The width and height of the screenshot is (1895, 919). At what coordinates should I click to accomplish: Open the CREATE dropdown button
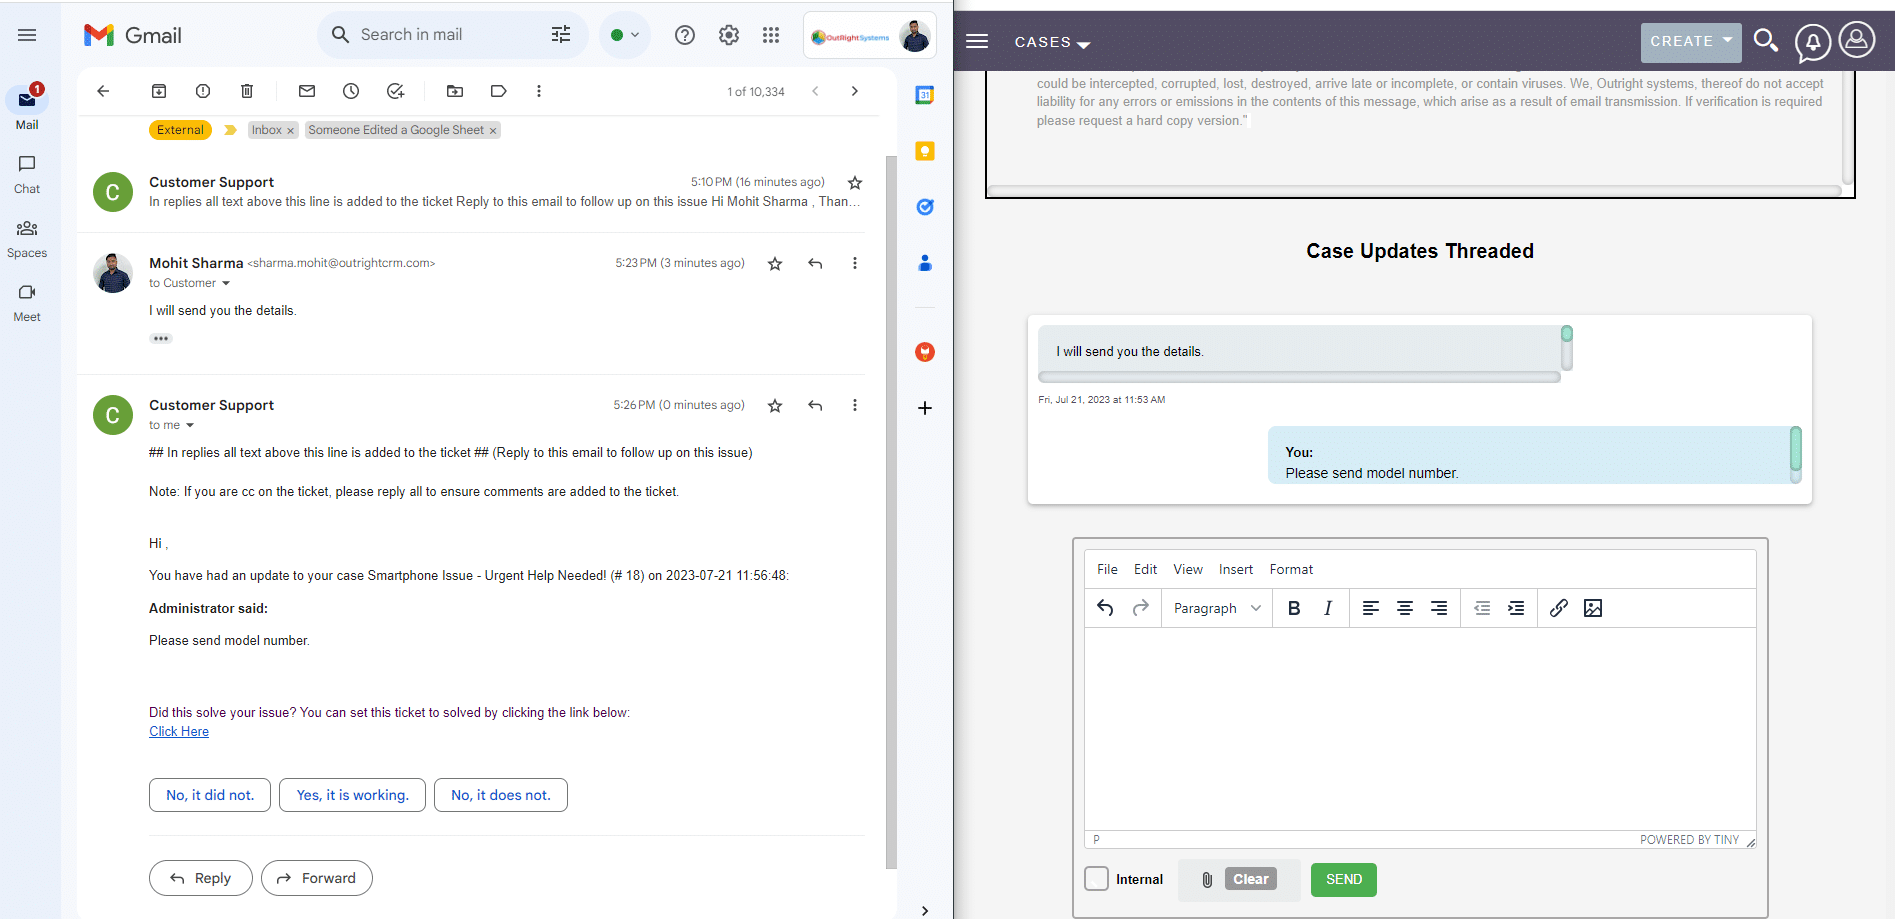coord(1691,42)
